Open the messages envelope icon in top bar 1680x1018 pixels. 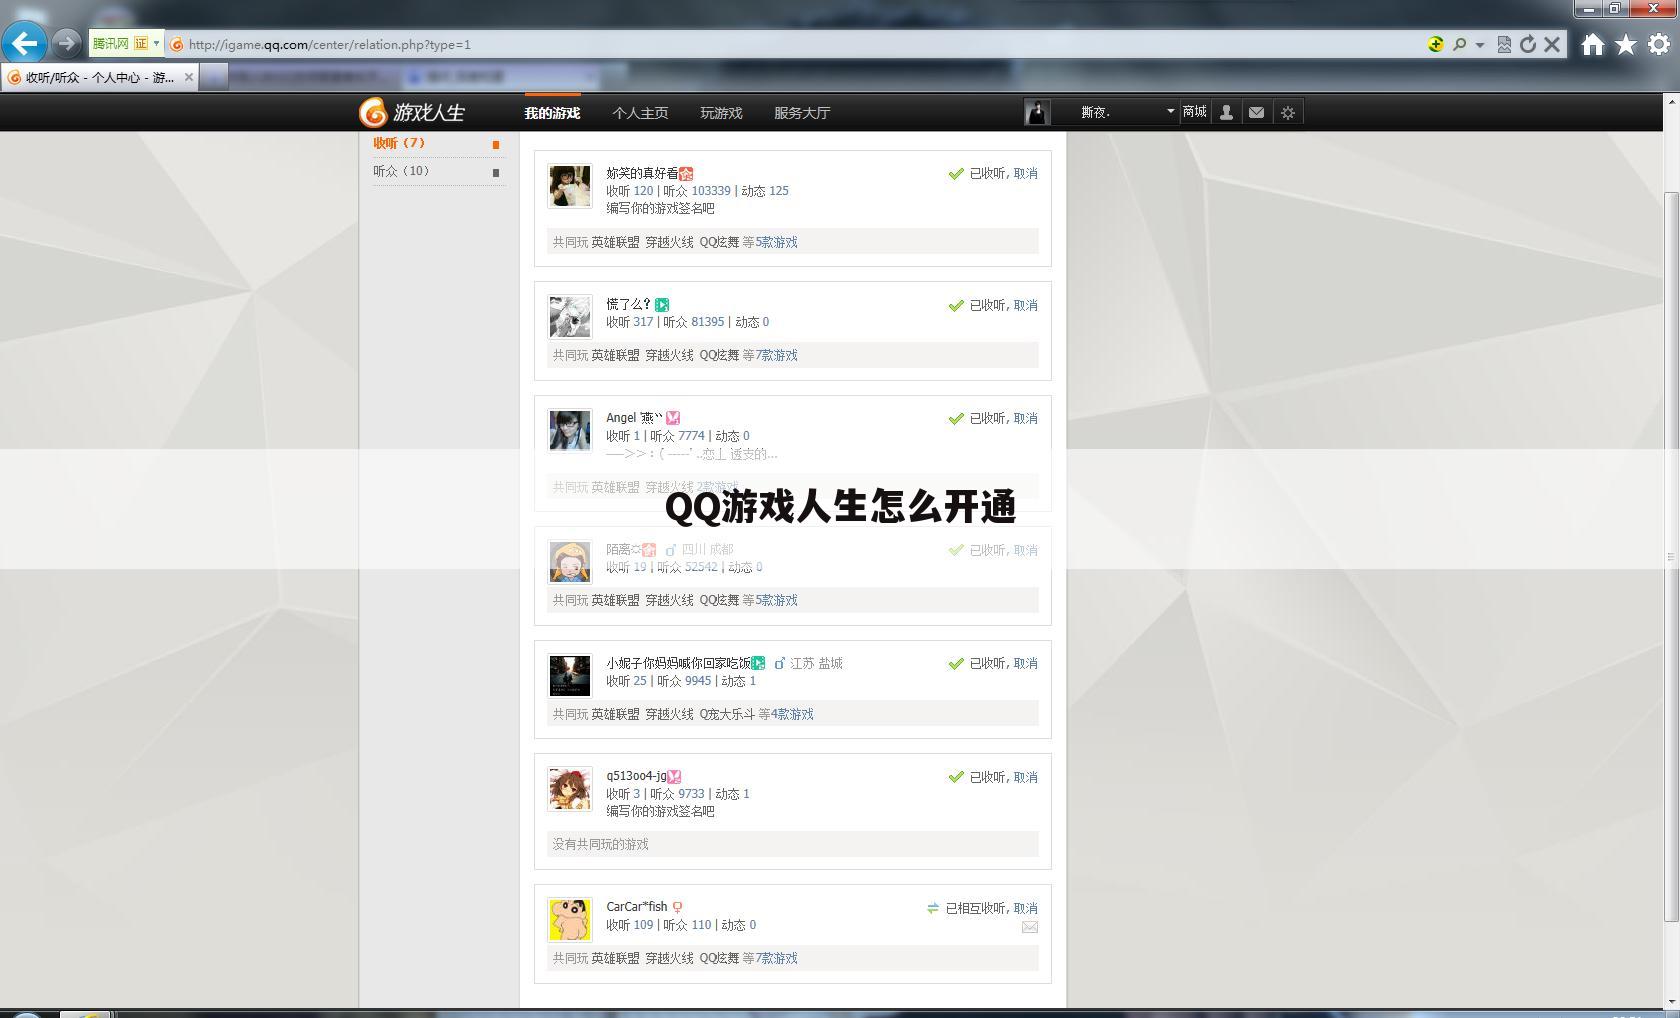tap(1256, 112)
